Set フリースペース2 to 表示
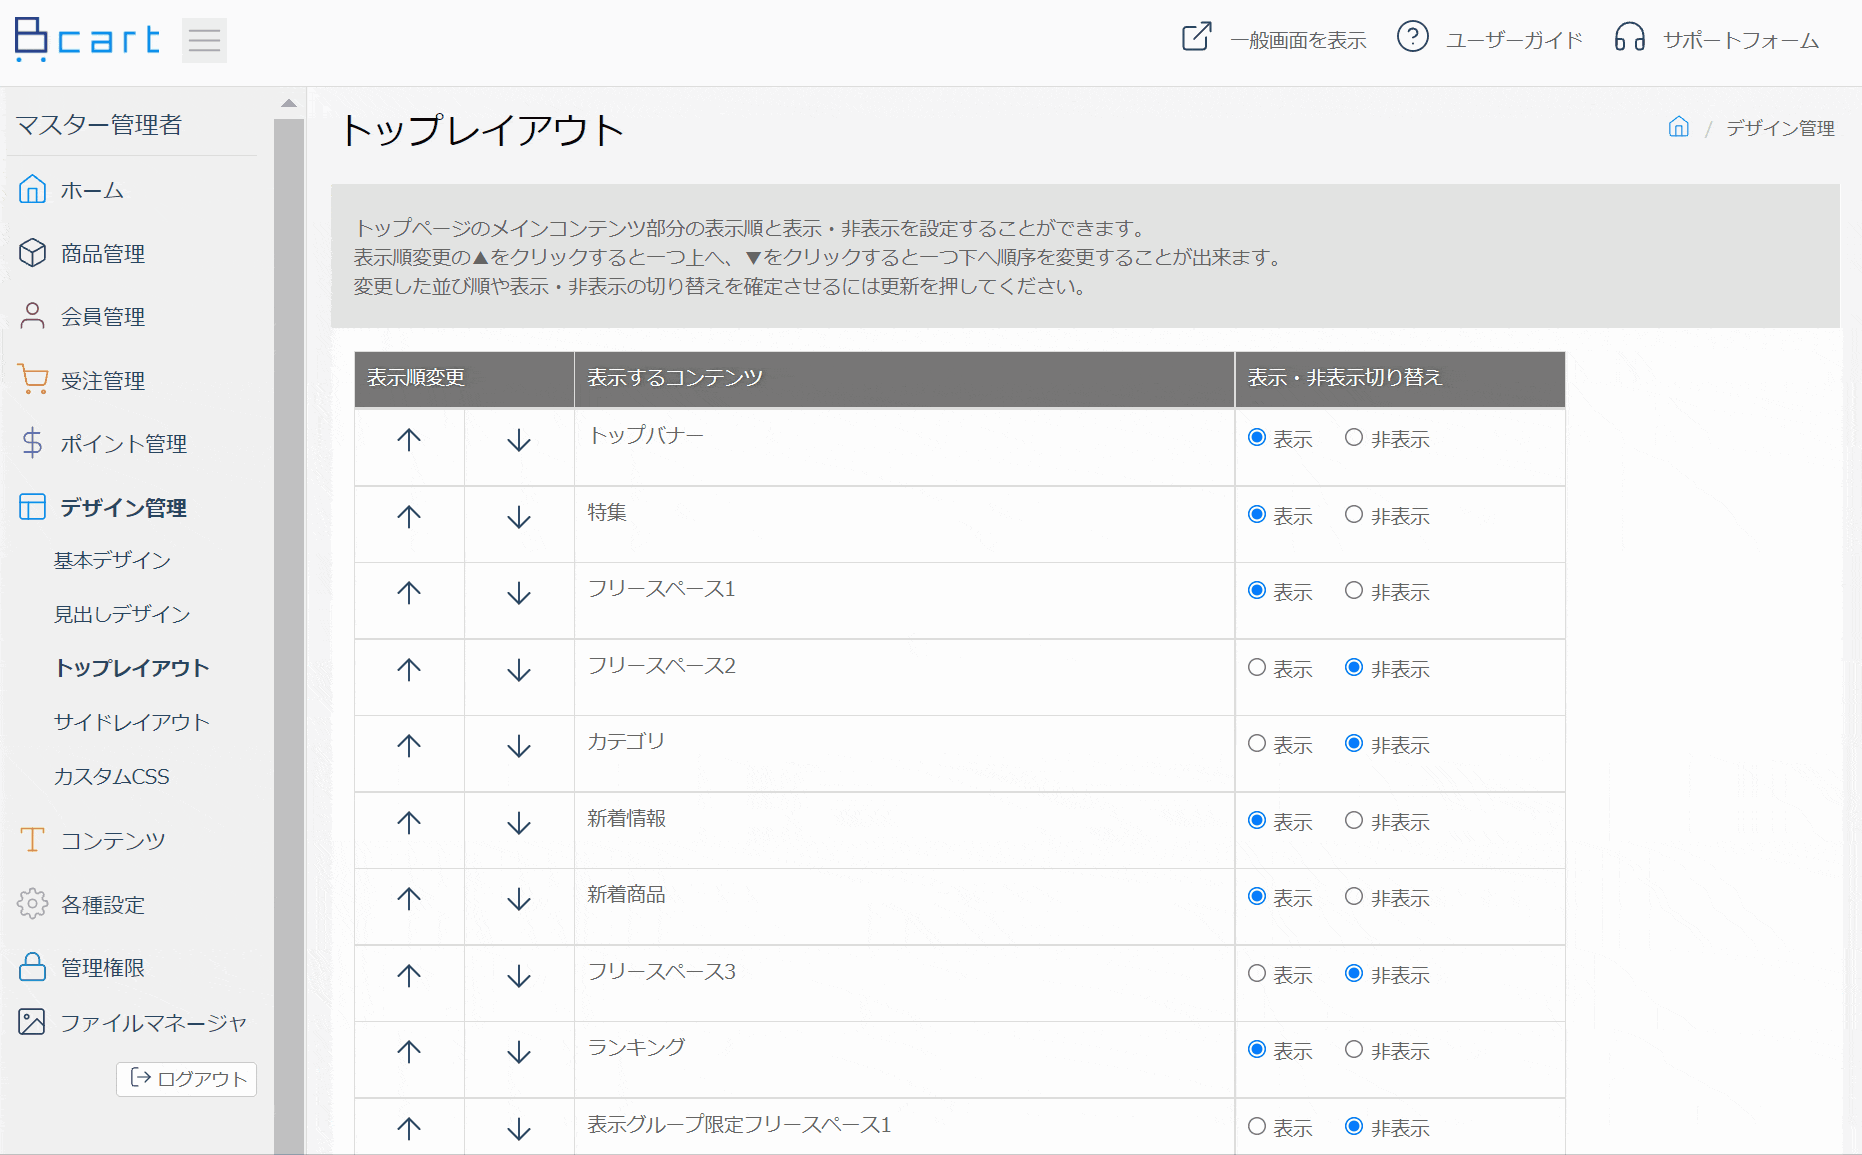Image resolution: width=1862 pixels, height=1155 pixels. (1257, 668)
